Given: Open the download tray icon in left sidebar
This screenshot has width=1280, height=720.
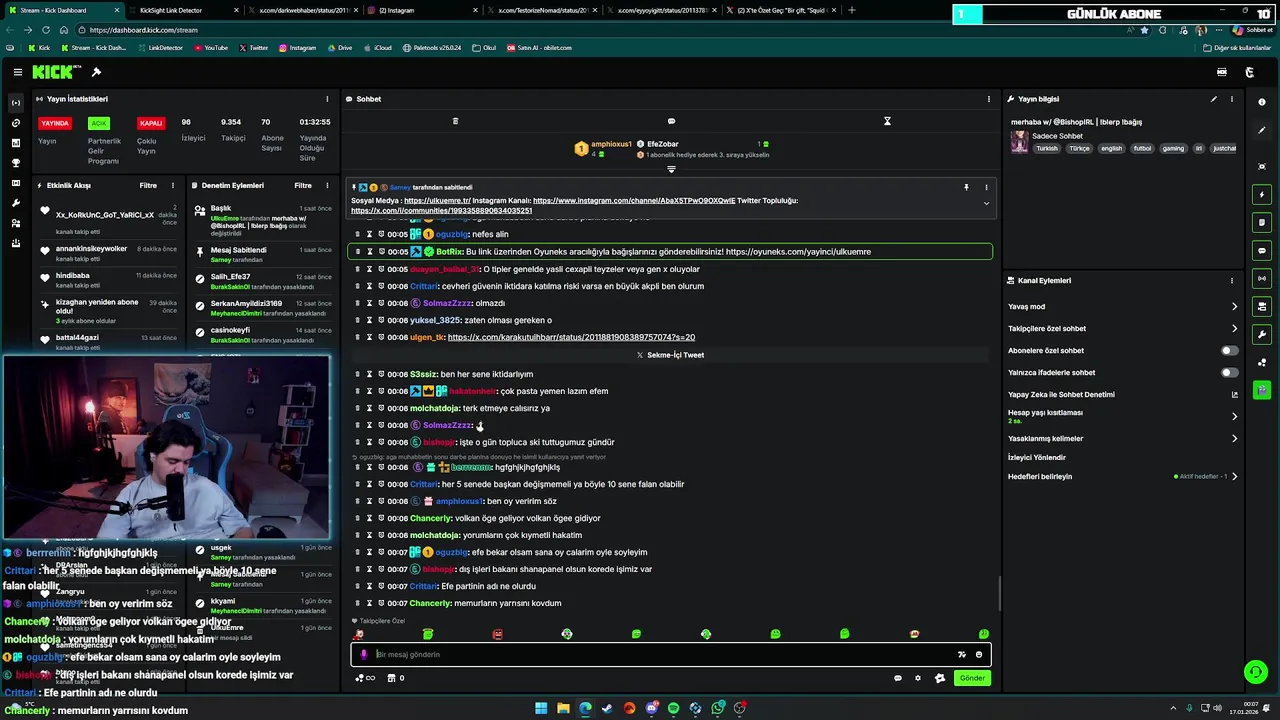Looking at the screenshot, I should point(15,243).
